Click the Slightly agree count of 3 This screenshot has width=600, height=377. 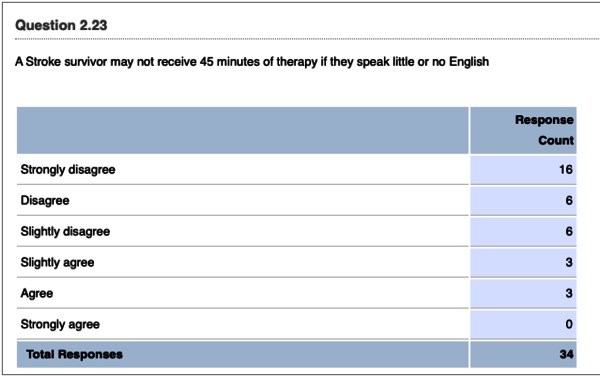pos(569,262)
